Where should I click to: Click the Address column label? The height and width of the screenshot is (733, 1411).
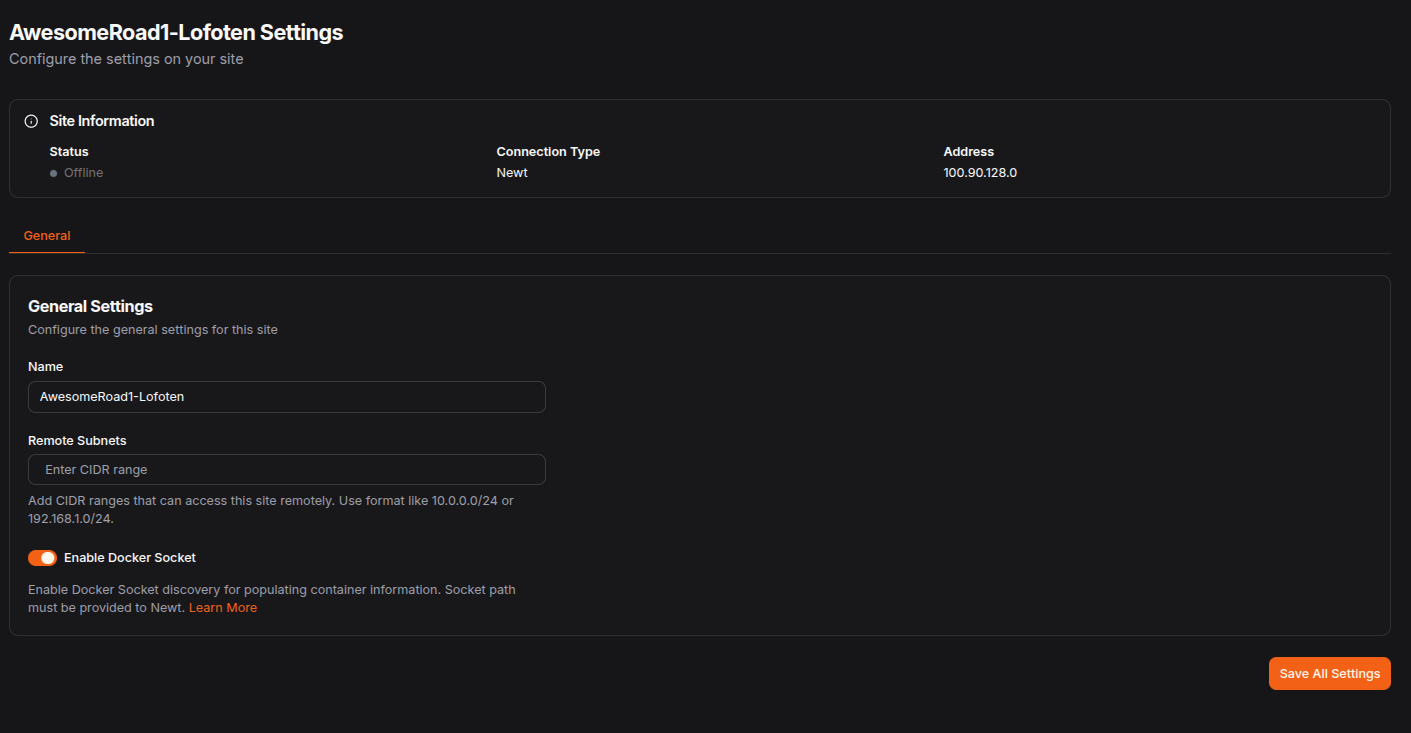(969, 152)
